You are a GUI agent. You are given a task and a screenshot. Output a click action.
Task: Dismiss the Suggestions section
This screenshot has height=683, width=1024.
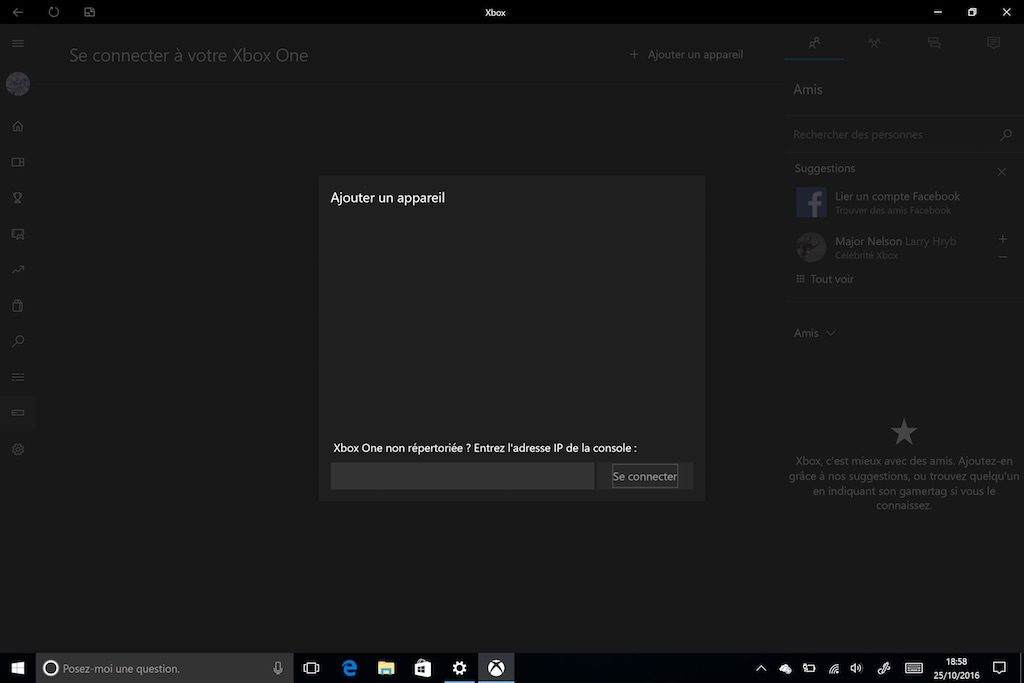pyautogui.click(x=1002, y=172)
